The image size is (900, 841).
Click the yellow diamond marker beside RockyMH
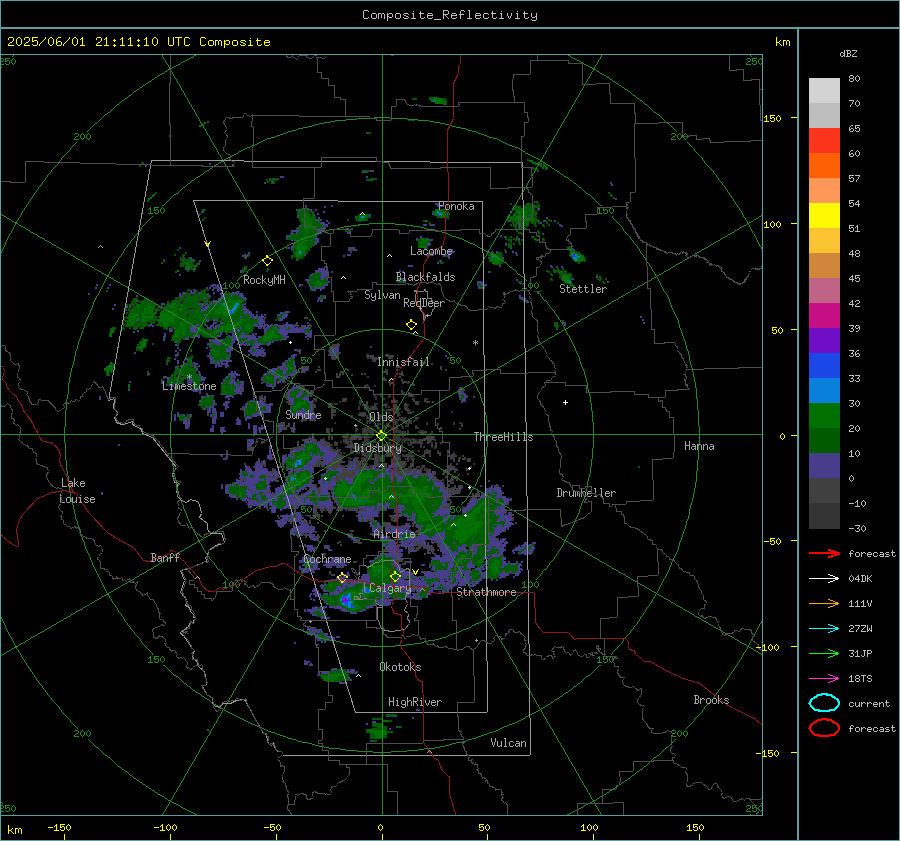click(x=267, y=261)
